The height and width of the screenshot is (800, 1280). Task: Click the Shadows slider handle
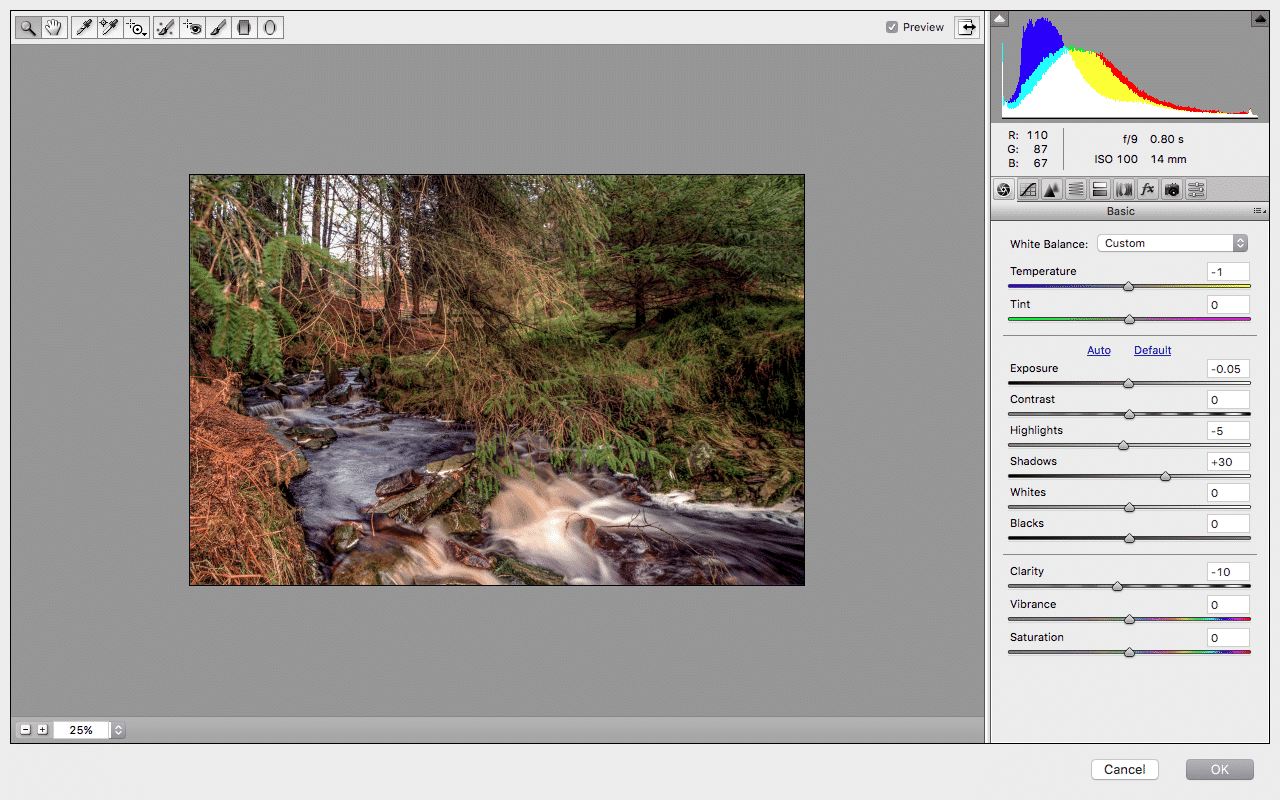tap(1165, 476)
